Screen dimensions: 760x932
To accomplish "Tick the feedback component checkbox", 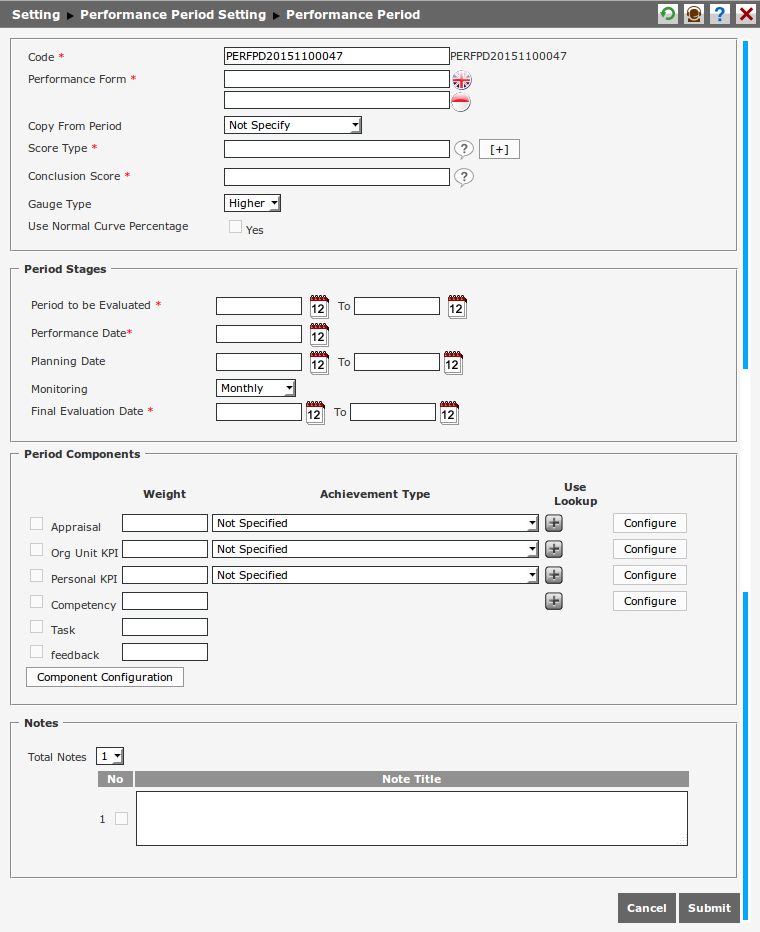I will coord(36,651).
